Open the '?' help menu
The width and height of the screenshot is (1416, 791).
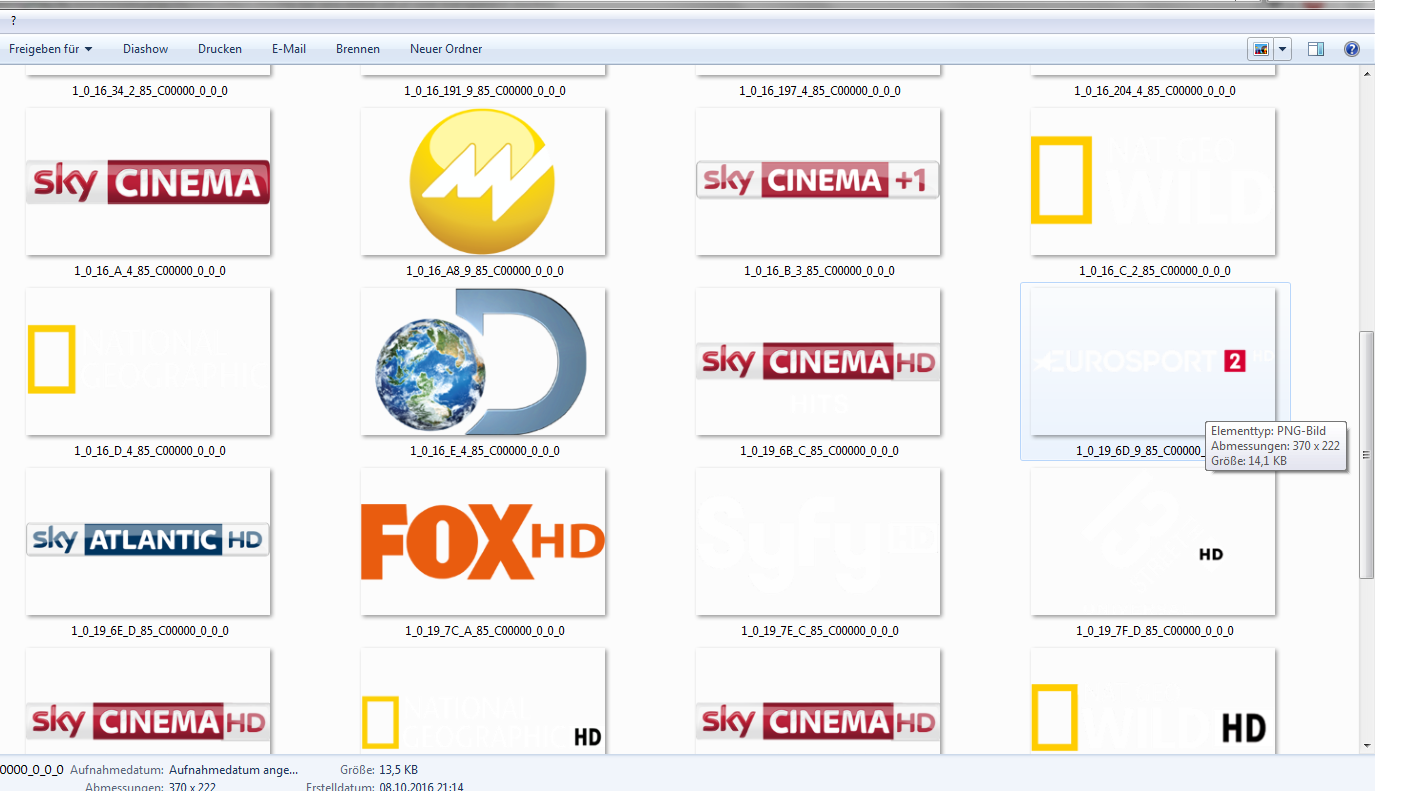(13, 20)
